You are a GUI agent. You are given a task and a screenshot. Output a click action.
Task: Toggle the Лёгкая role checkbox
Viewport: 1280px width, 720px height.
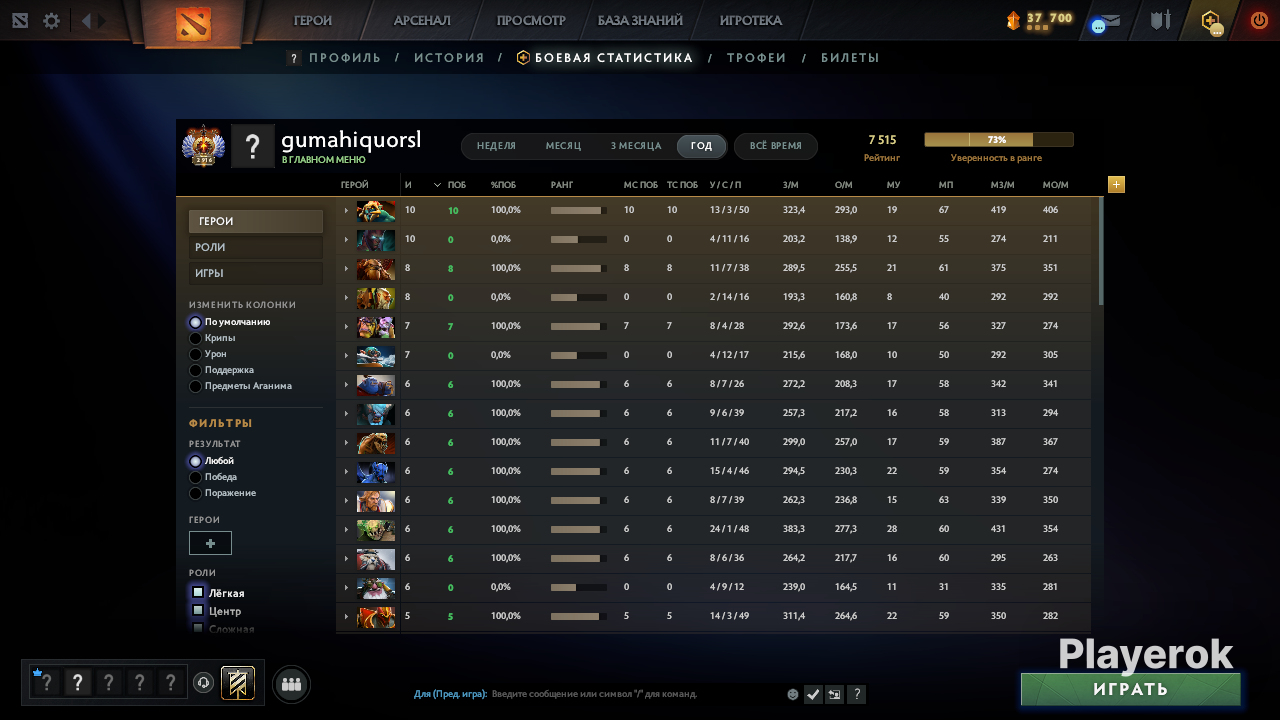(198, 592)
